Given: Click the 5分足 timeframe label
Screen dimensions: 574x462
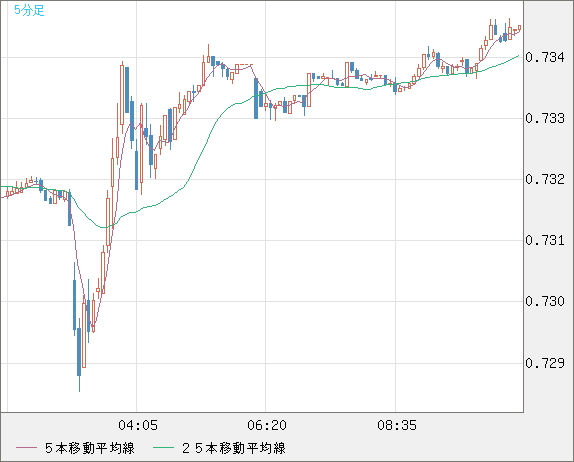Looking at the screenshot, I should coord(29,10).
